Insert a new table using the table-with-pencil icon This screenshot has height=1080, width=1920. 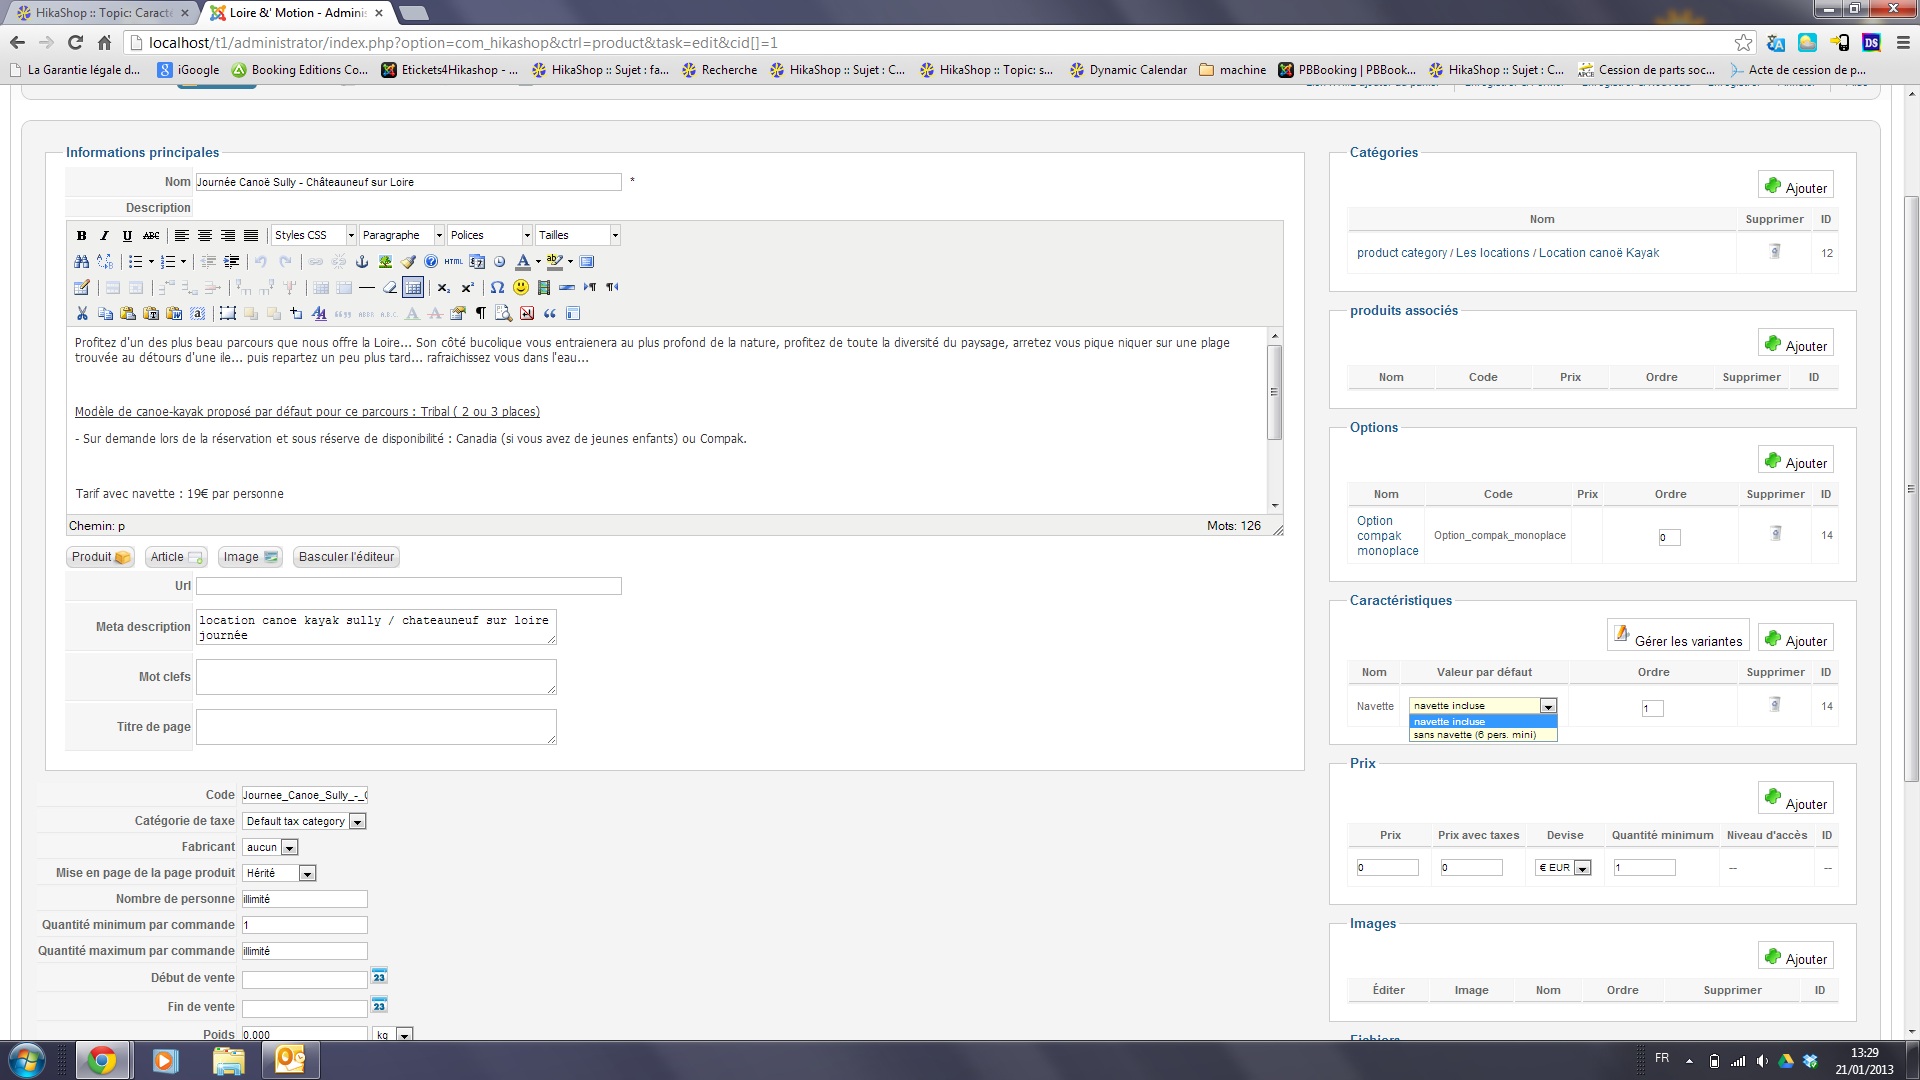click(82, 288)
